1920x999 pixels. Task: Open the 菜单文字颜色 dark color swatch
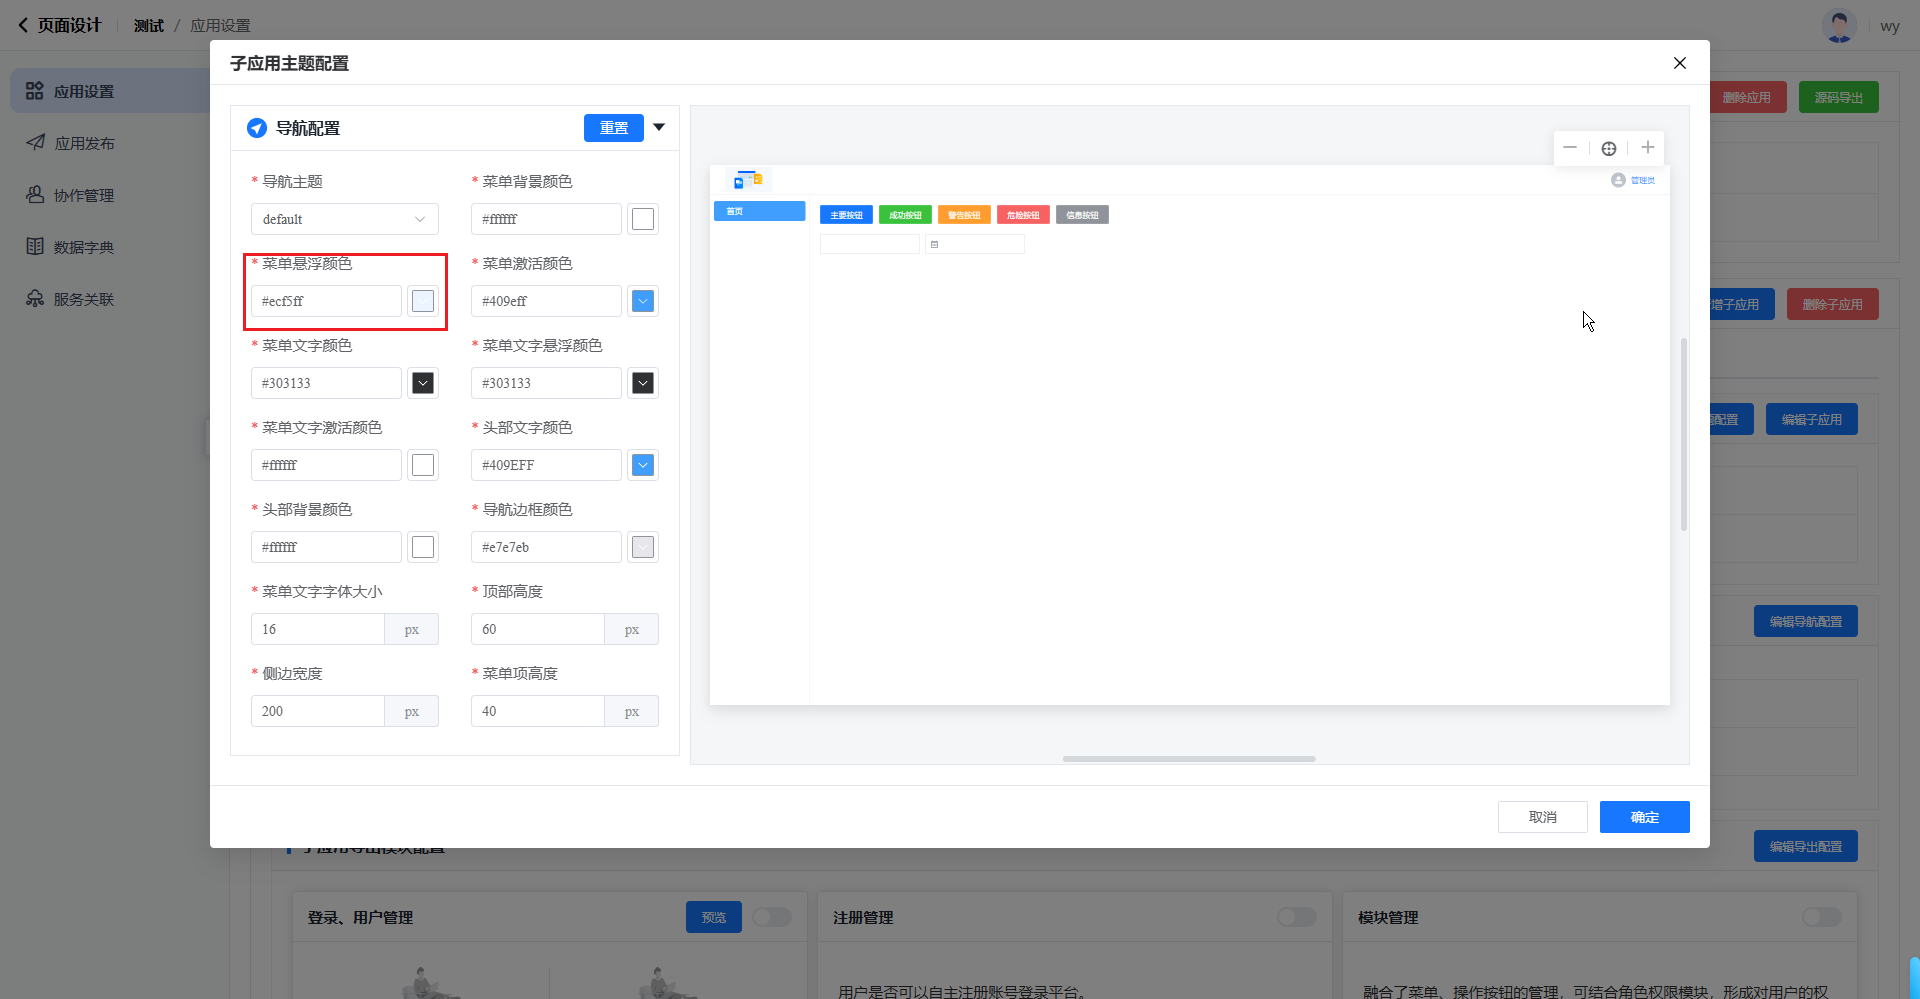(x=423, y=383)
